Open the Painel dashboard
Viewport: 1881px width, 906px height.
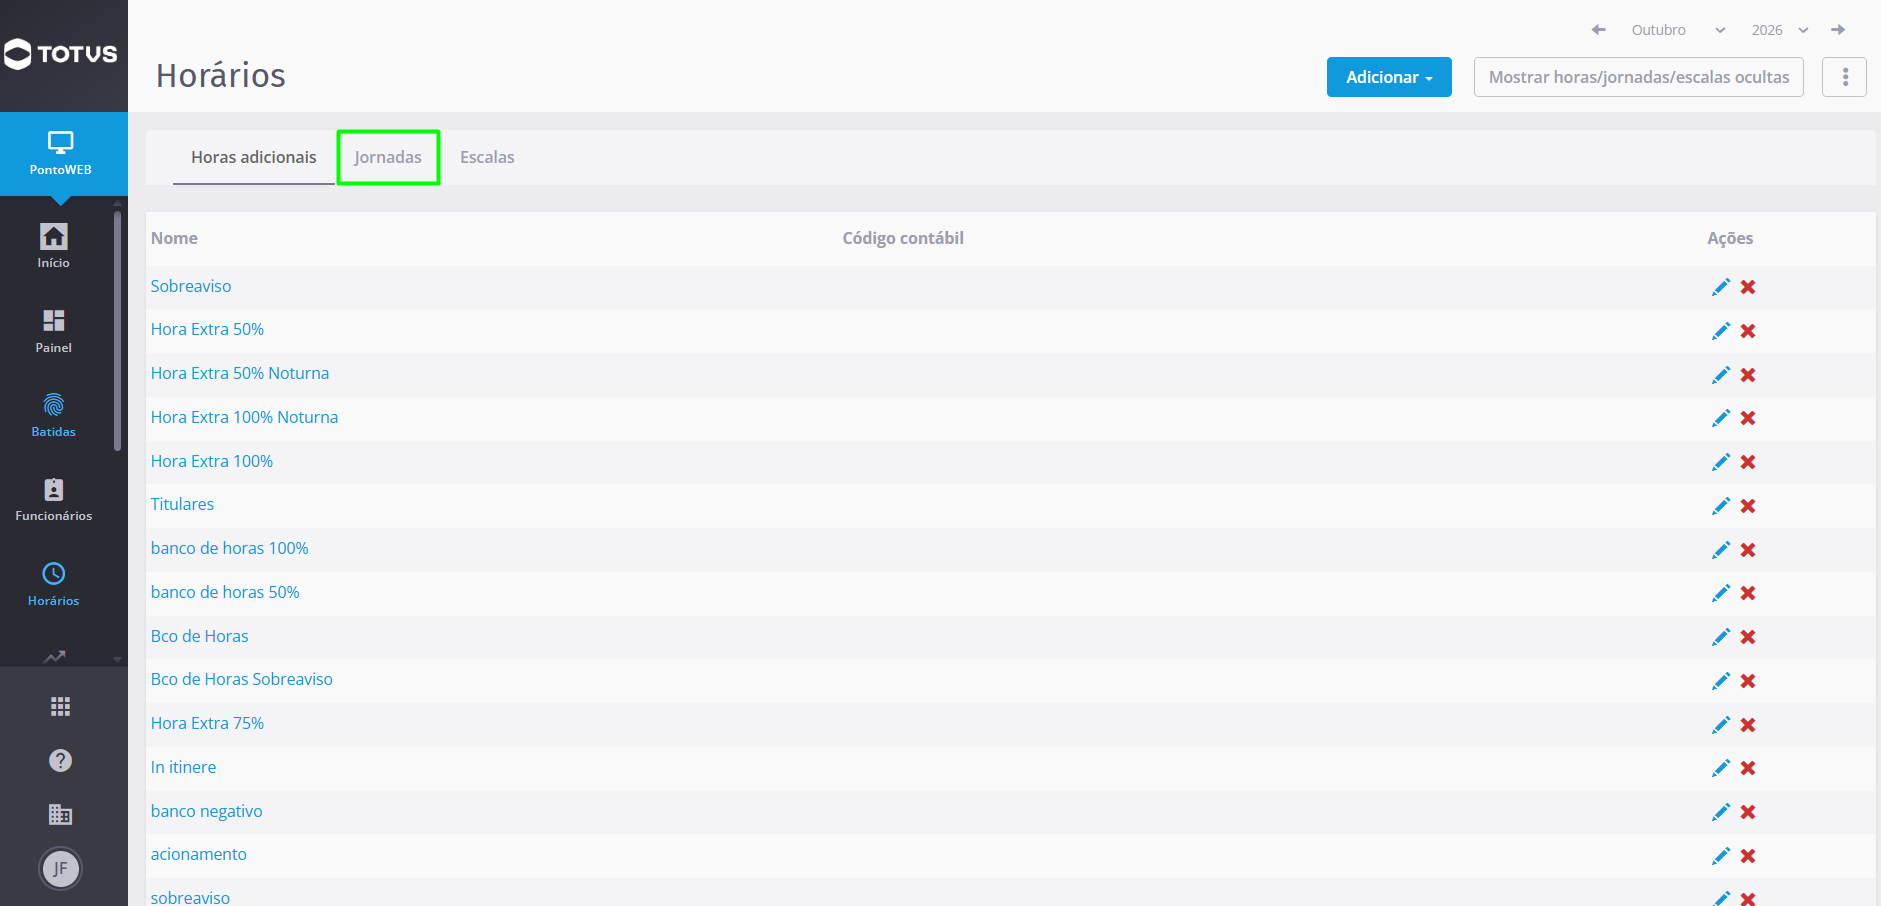(54, 331)
